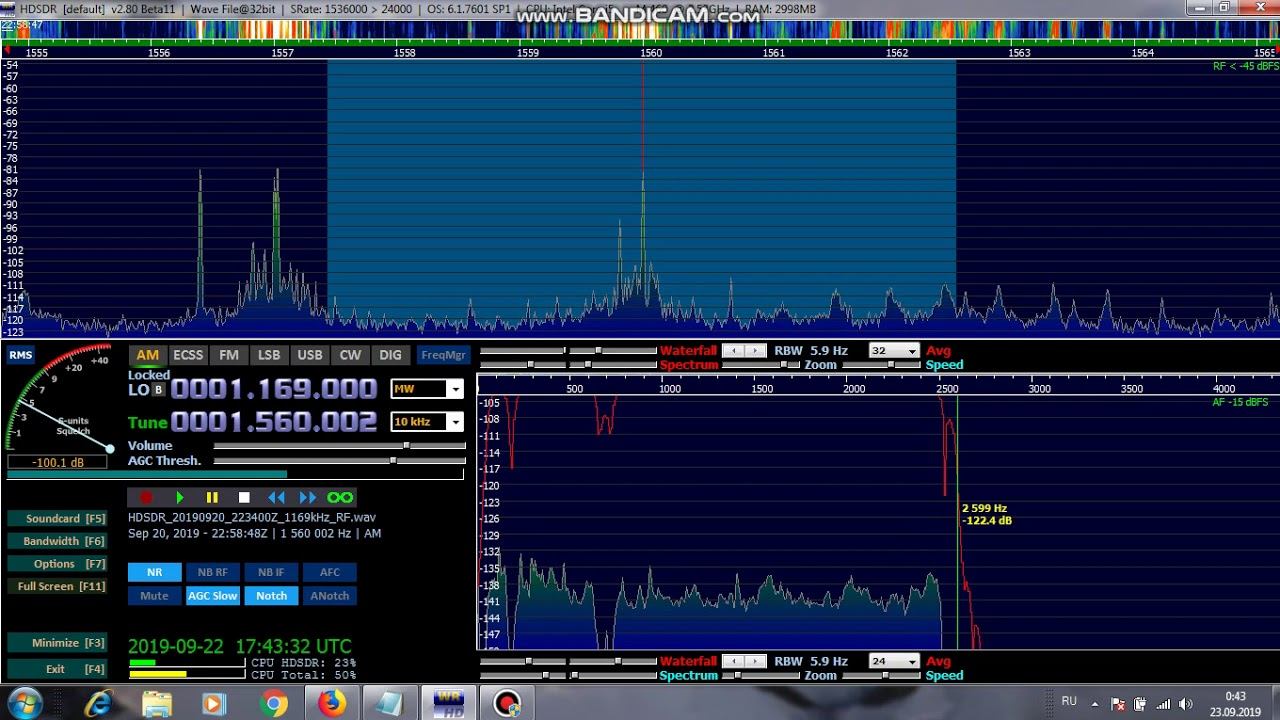
Task: Click the network signal tray icon
Action: coord(1164,703)
